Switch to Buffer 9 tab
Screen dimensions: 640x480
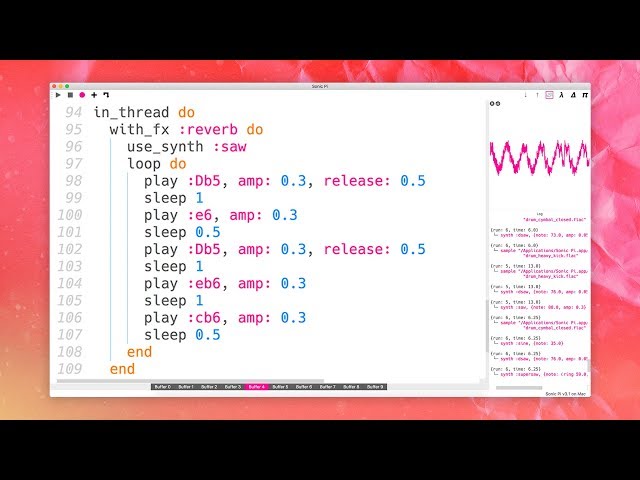[x=375, y=387]
